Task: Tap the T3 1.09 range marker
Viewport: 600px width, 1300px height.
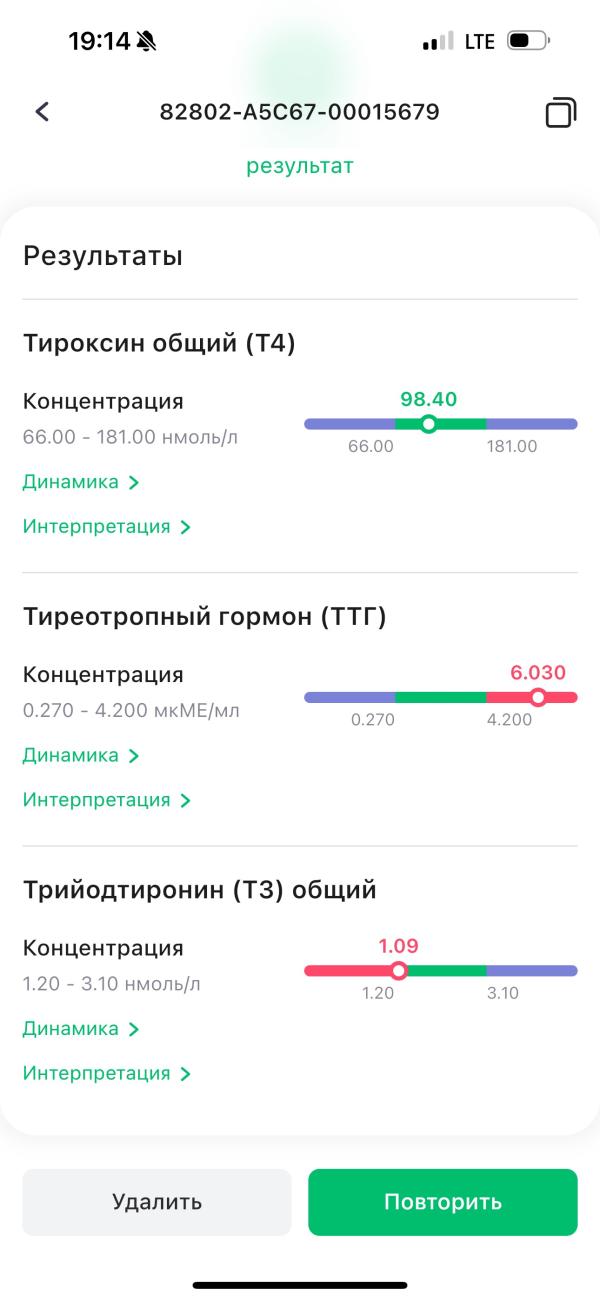Action: 398,970
